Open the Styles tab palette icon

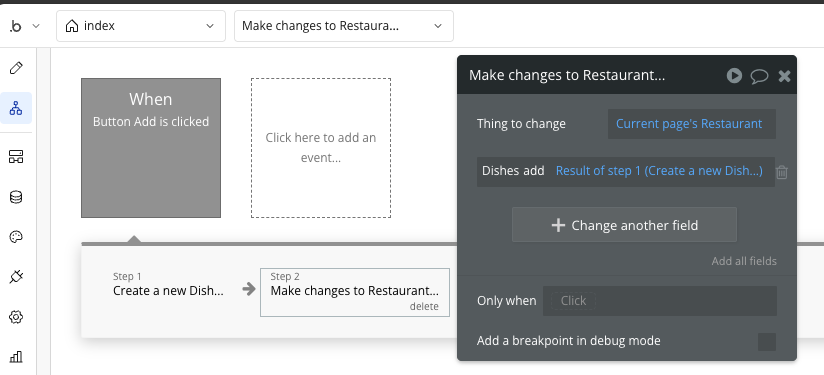tap(16, 237)
